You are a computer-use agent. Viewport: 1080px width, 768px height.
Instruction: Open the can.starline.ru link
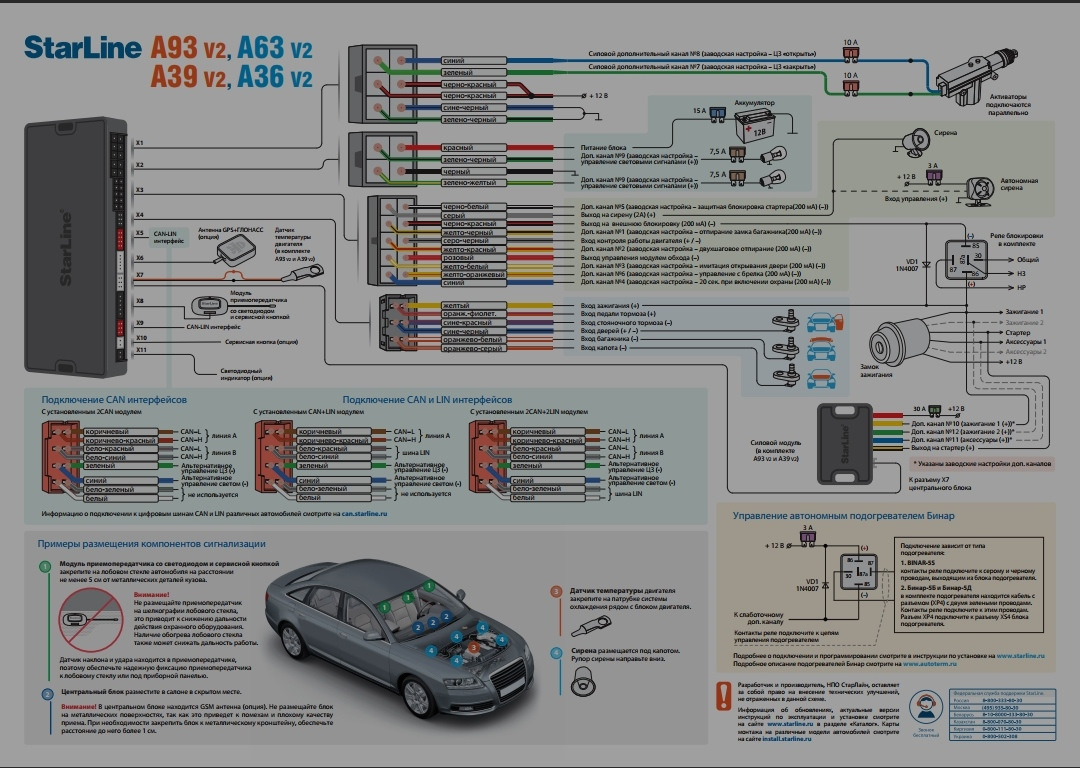coord(364,514)
